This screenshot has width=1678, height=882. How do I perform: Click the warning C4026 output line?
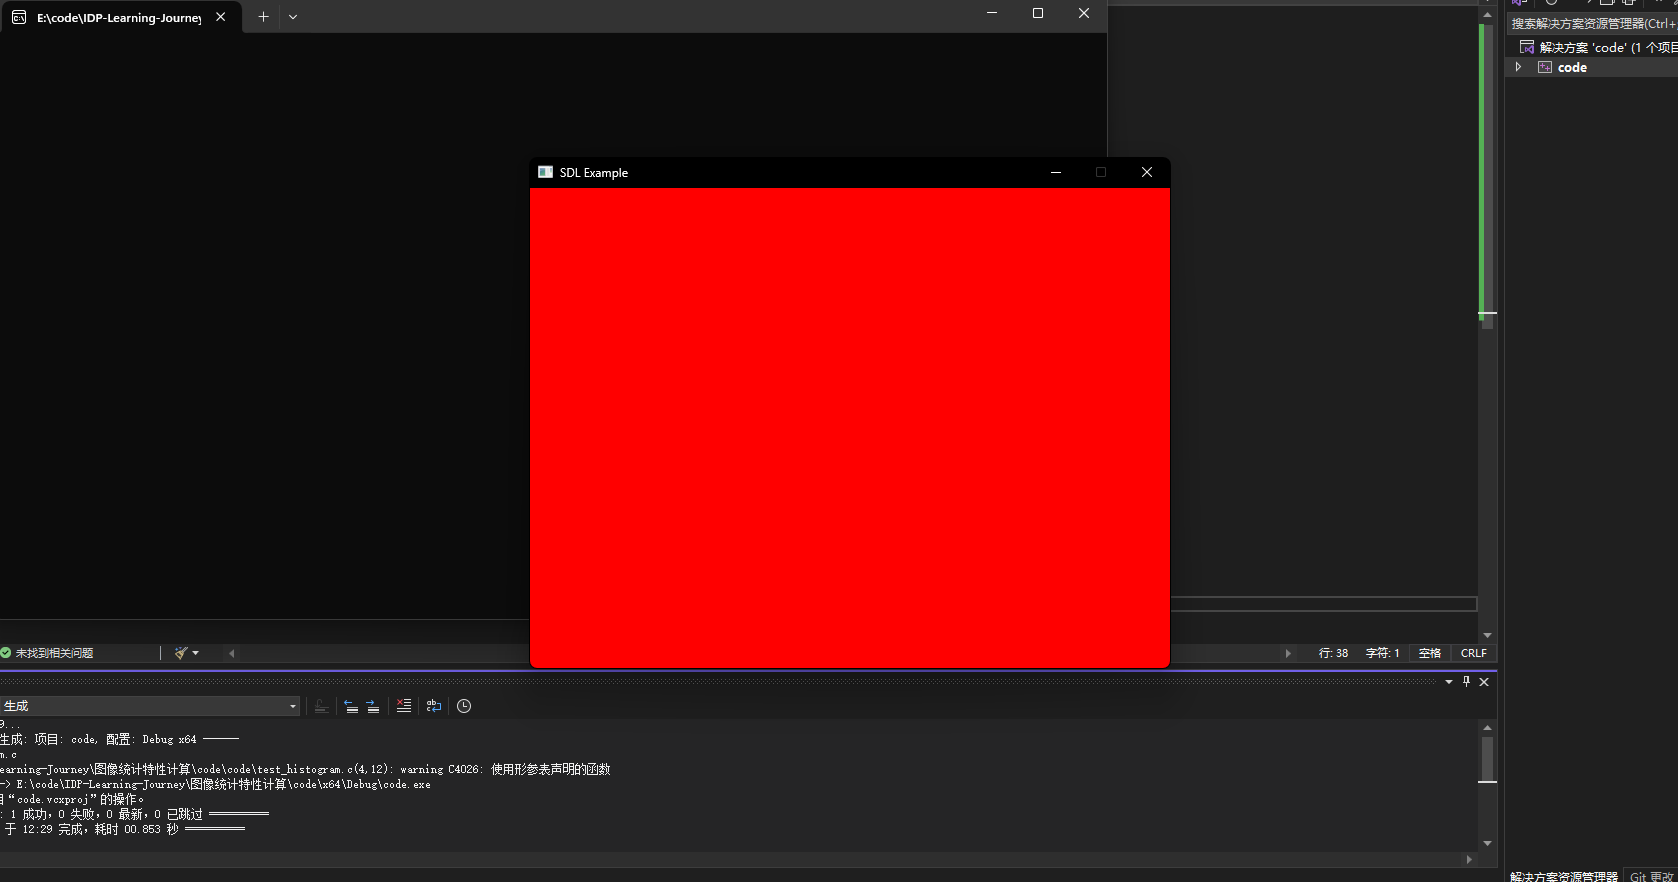(x=305, y=769)
